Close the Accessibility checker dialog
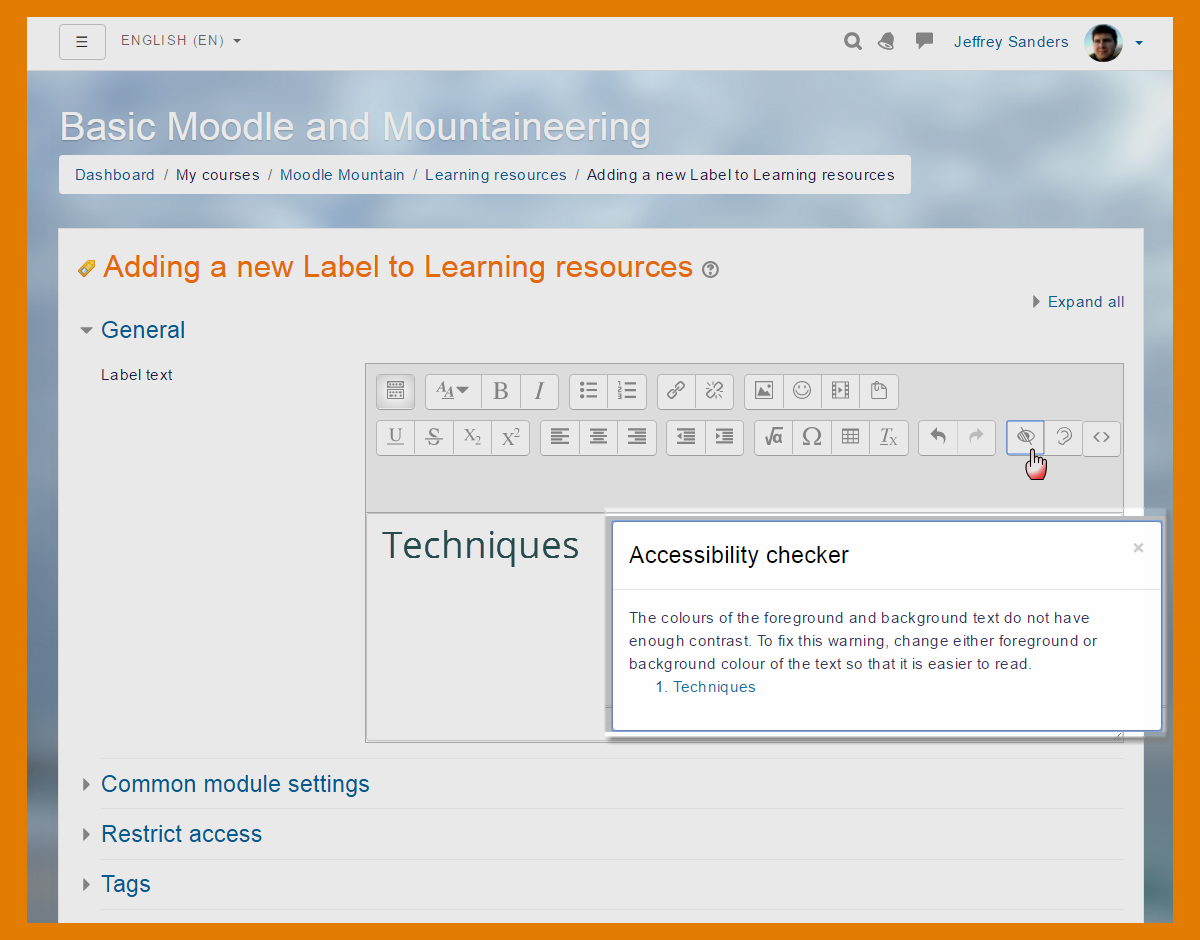 pyautogui.click(x=1138, y=548)
